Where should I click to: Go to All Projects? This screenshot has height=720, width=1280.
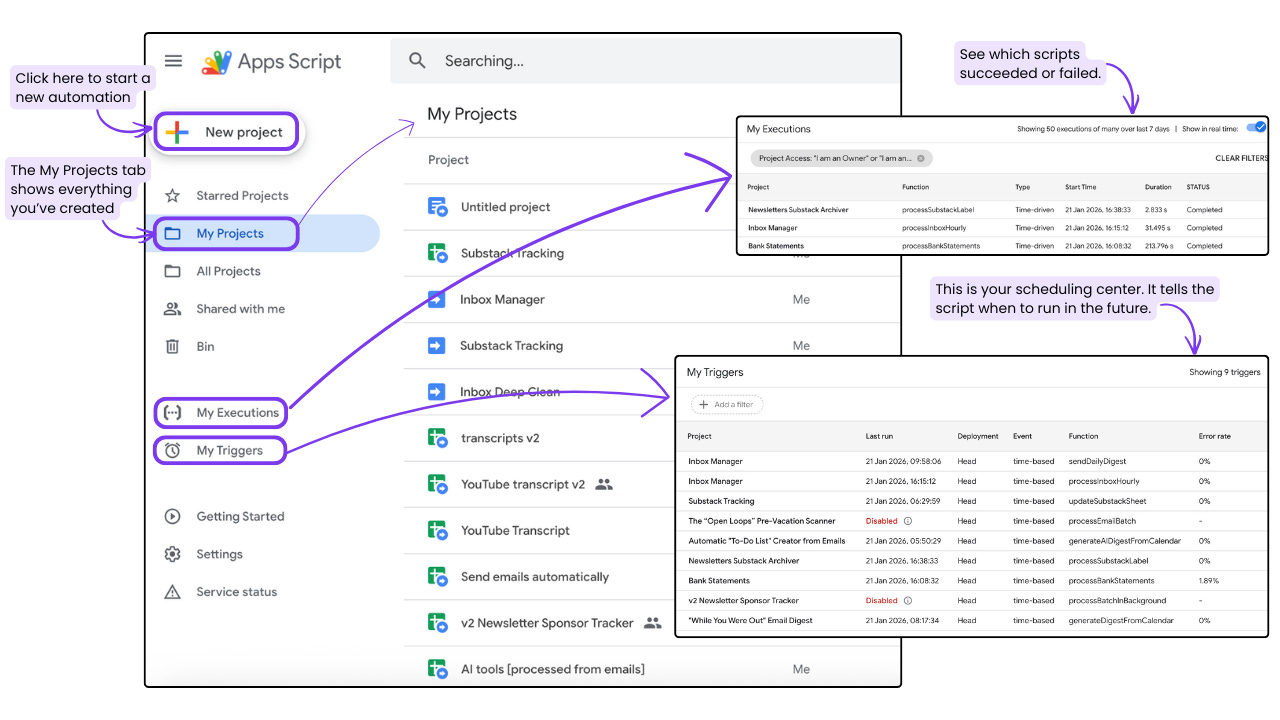point(228,271)
